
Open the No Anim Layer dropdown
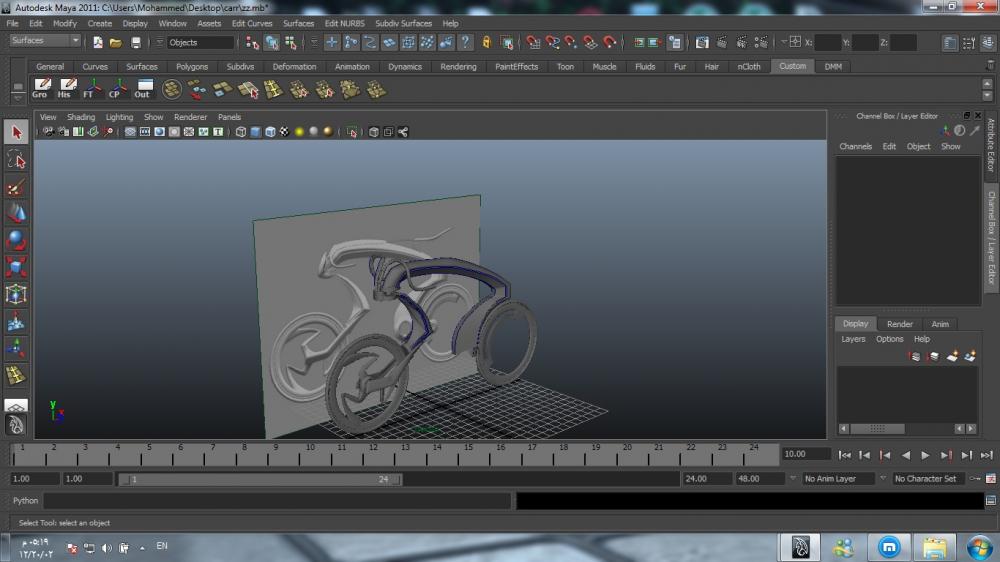point(840,479)
